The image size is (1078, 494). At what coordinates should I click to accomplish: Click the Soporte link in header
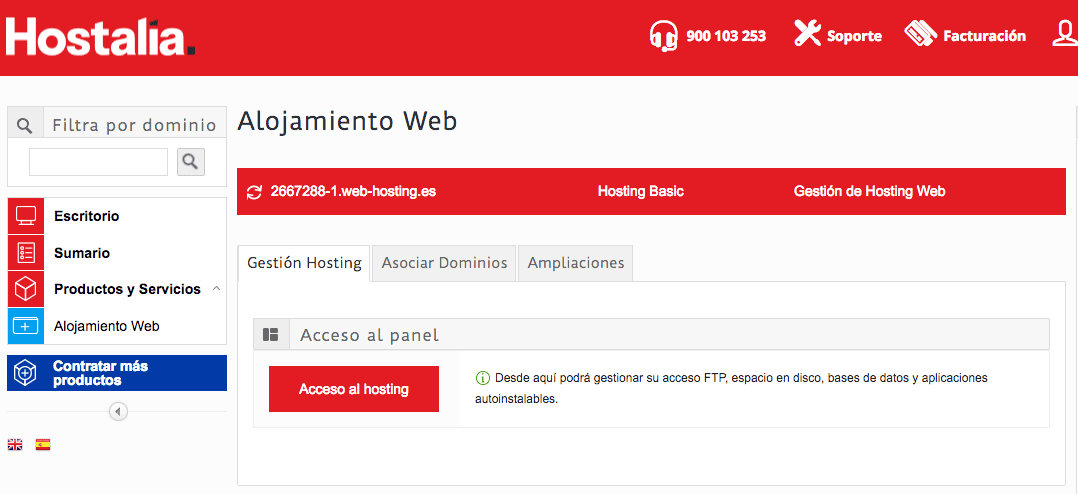coord(854,36)
